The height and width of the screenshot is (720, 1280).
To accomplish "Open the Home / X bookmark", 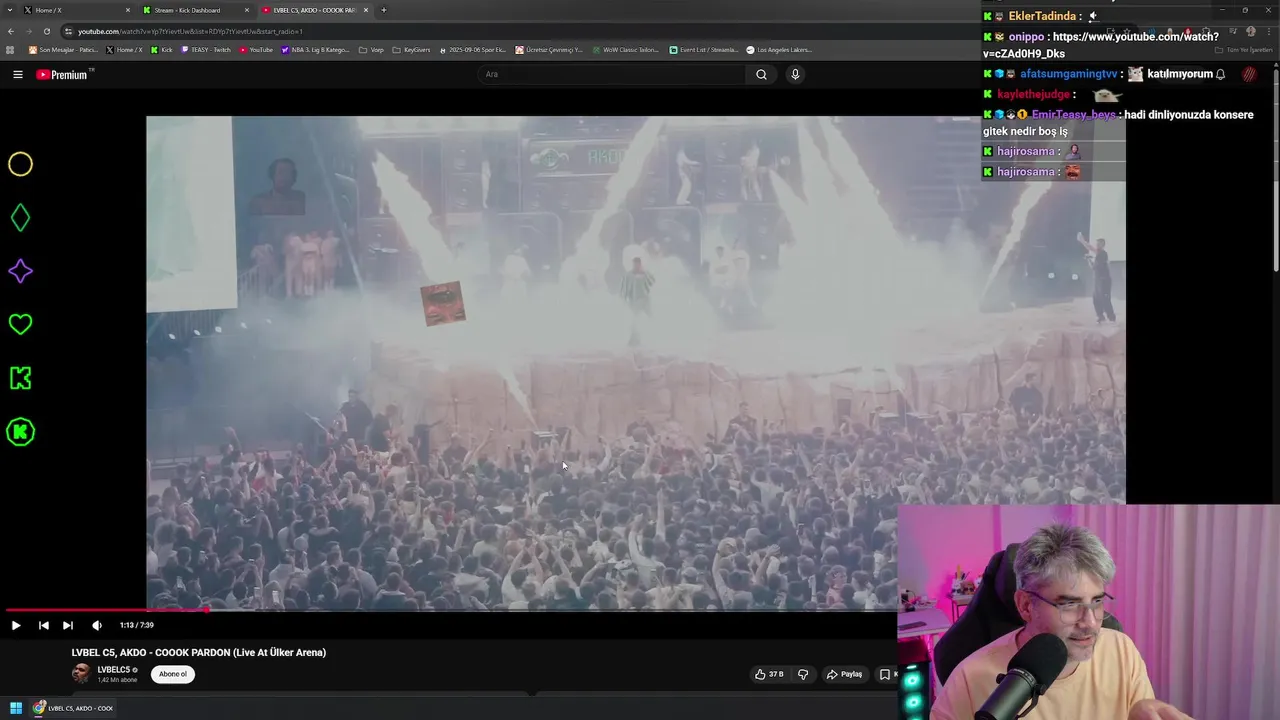I will [x=124, y=49].
